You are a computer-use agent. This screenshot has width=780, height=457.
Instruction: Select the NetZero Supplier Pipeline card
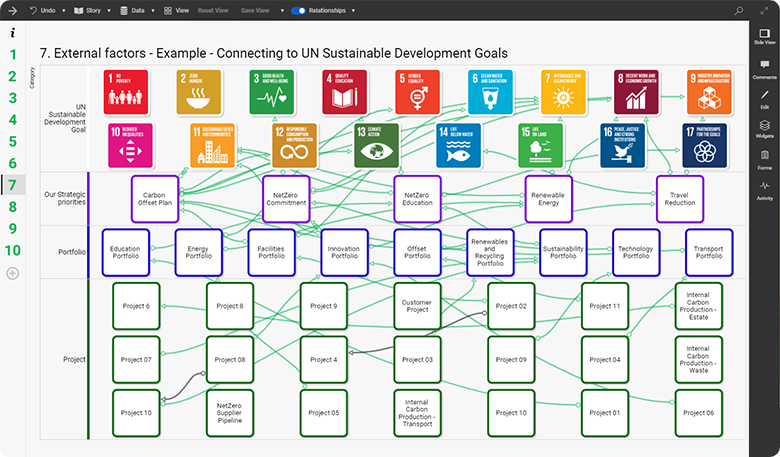click(230, 413)
